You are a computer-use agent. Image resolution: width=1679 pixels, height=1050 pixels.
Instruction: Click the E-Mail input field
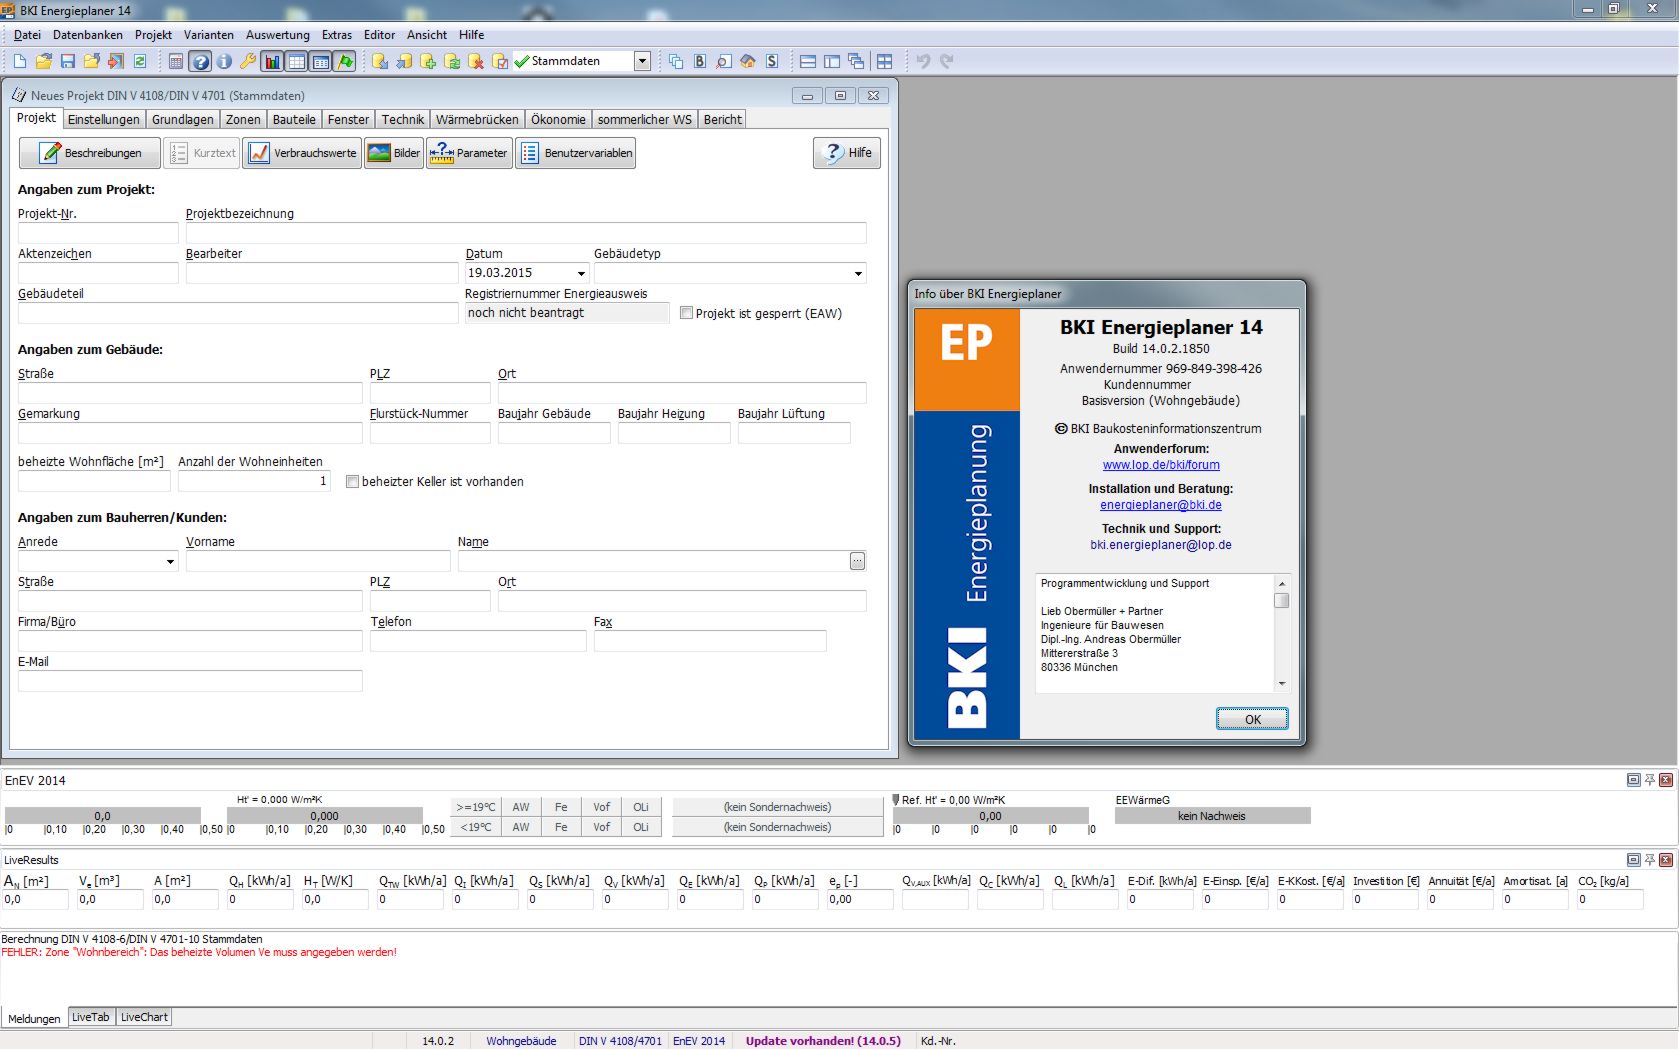(190, 681)
